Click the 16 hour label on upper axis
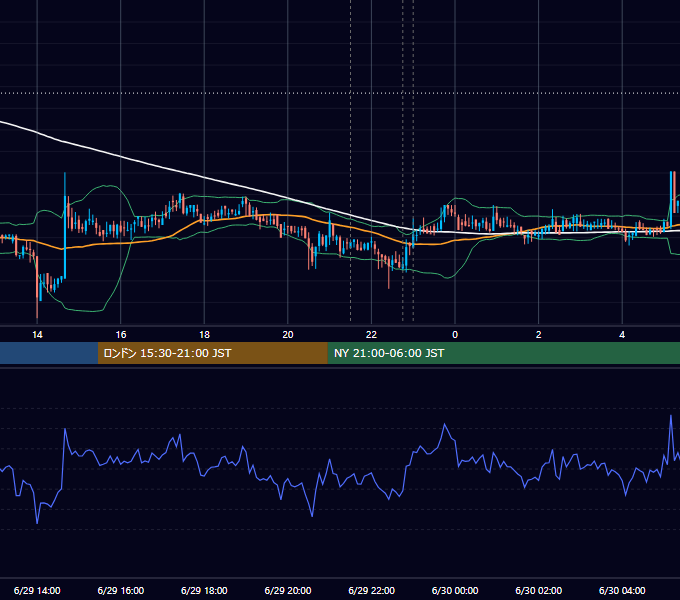This screenshot has height=600, width=680. tap(121, 335)
